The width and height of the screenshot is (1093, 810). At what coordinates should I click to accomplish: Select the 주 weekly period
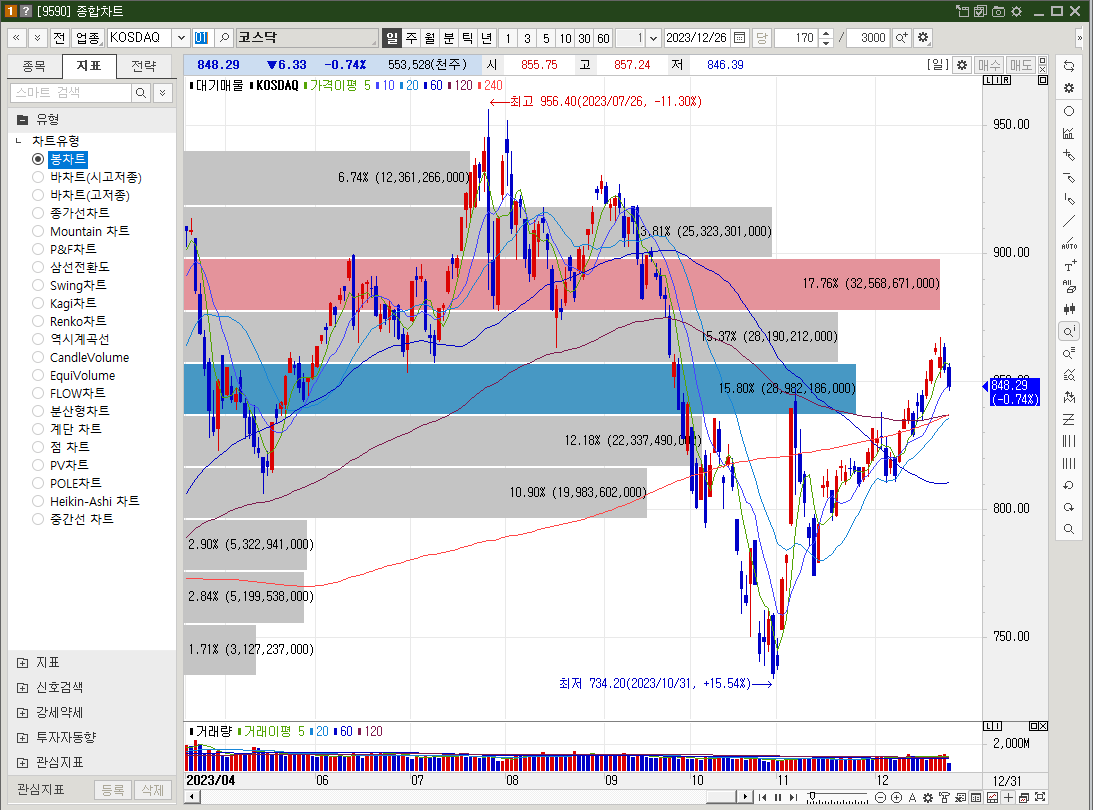point(411,38)
